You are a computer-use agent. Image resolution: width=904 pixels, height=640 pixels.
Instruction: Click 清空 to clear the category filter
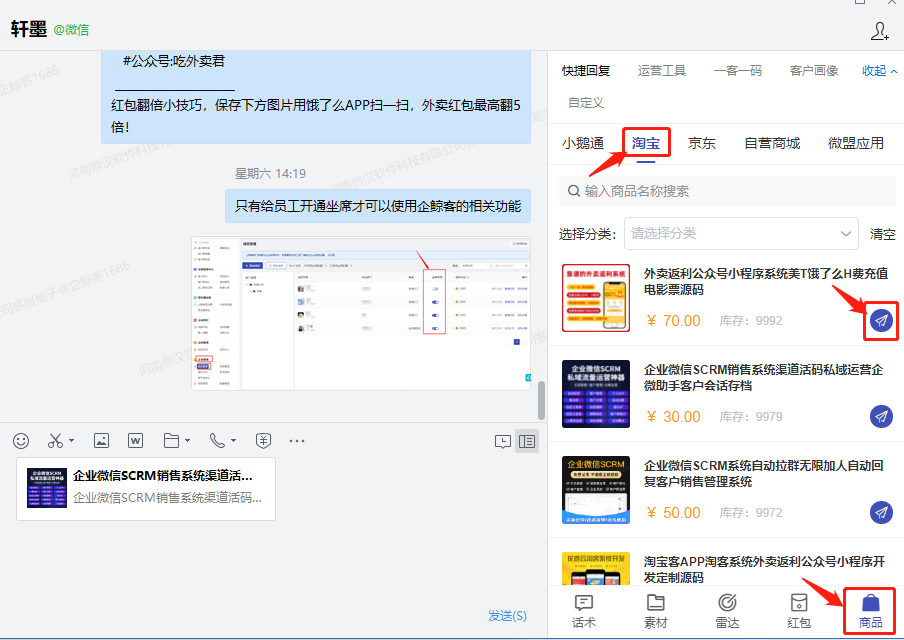pyautogui.click(x=883, y=234)
